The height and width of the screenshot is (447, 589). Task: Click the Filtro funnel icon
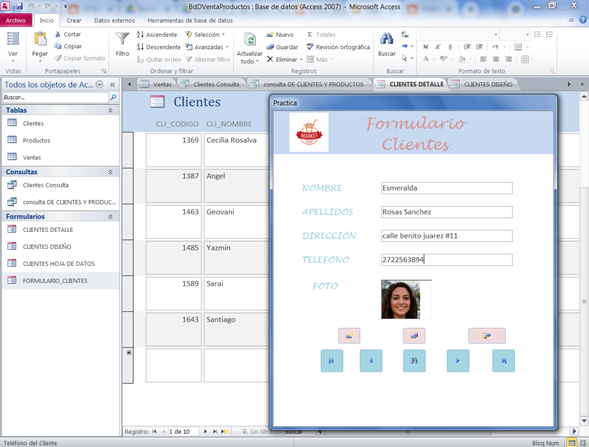click(122, 39)
